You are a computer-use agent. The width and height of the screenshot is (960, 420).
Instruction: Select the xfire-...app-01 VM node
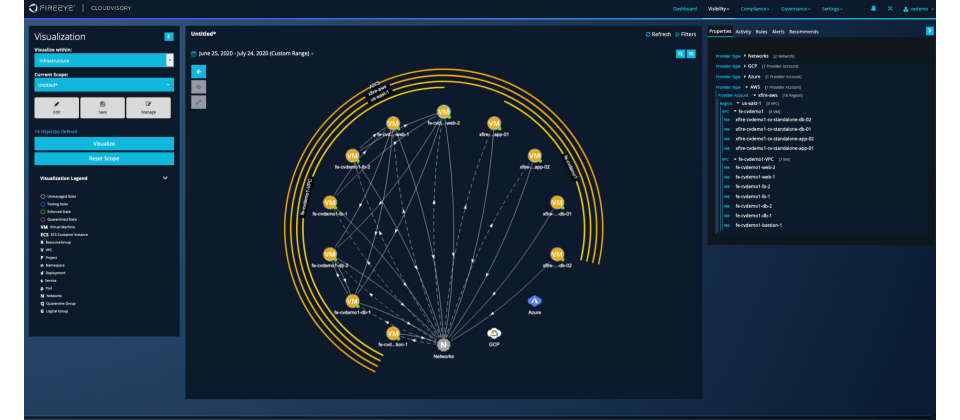coord(494,123)
